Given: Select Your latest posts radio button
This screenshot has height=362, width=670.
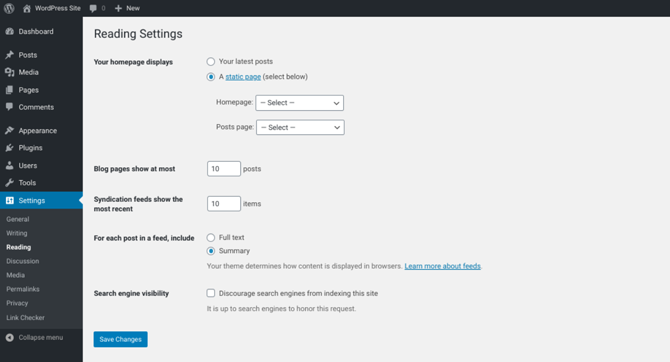Looking at the screenshot, I should pos(211,62).
